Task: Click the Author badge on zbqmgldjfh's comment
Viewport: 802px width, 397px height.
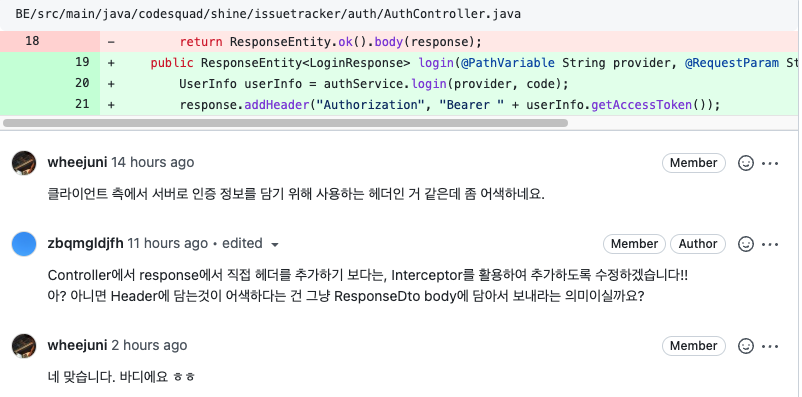Action: (698, 244)
